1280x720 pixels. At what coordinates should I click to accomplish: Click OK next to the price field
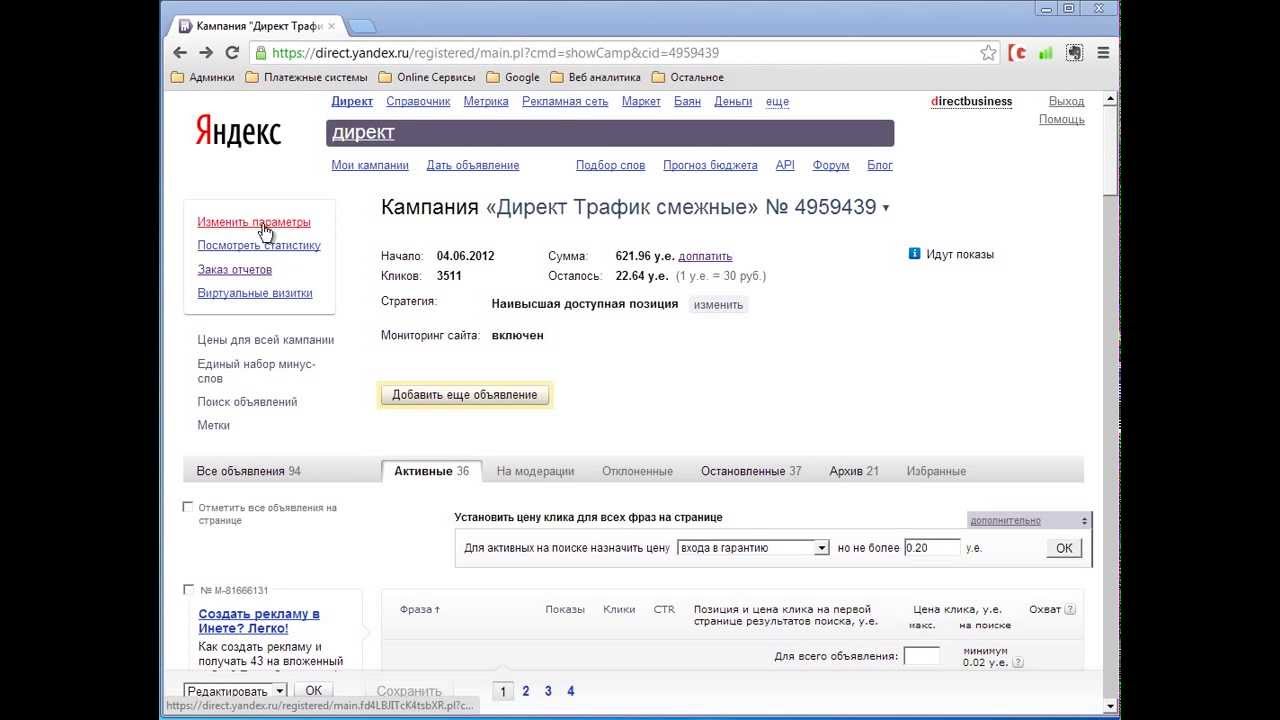point(1064,548)
